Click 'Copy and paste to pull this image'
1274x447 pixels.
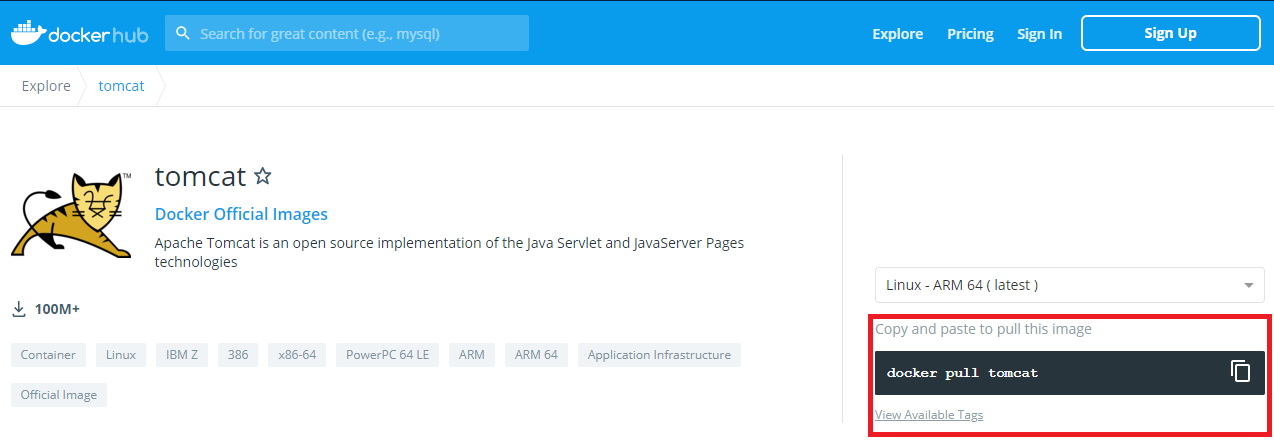point(983,328)
